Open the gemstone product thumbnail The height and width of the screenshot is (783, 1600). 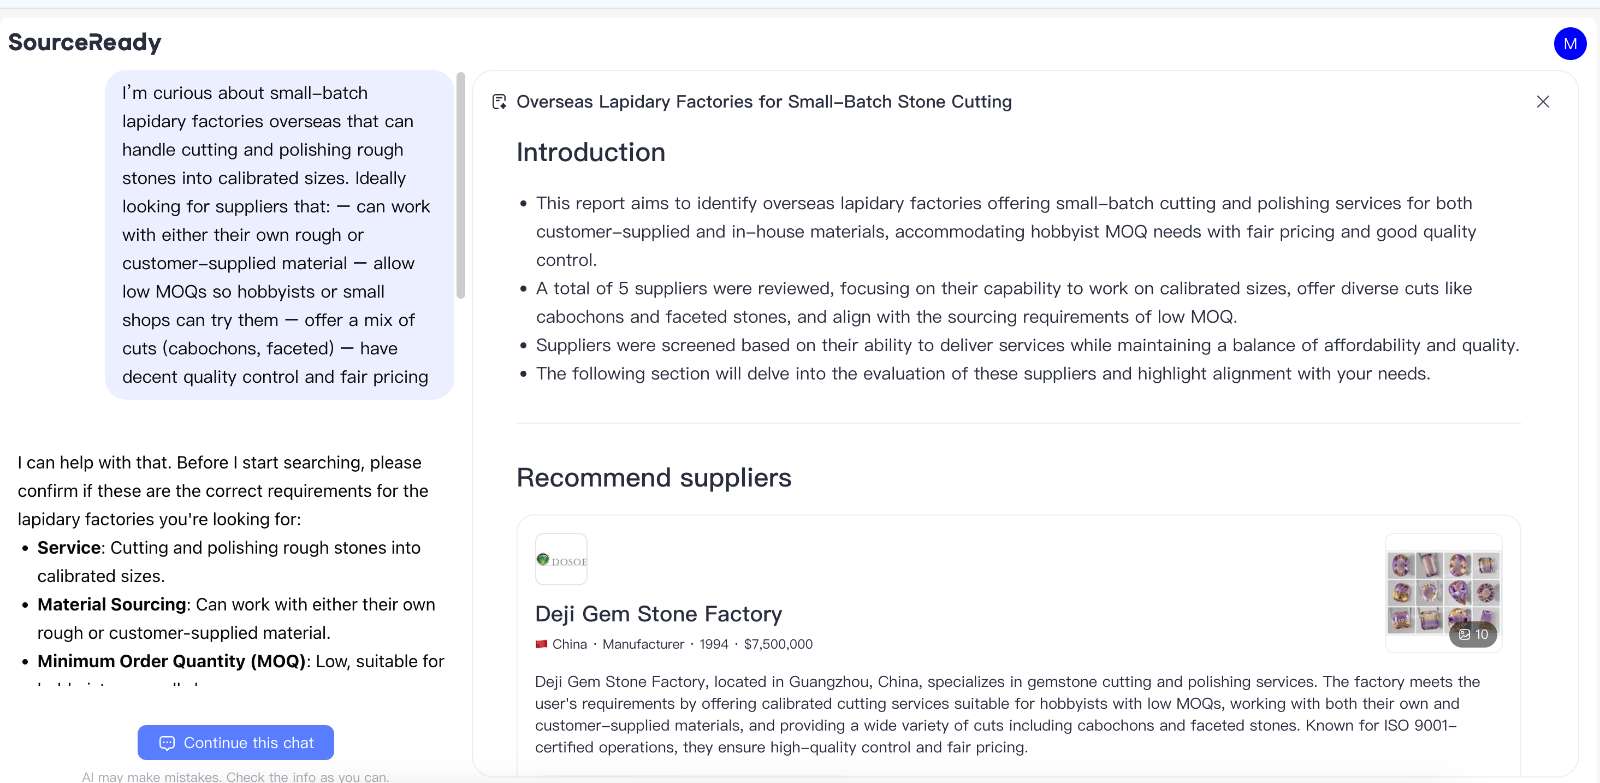pos(1443,593)
